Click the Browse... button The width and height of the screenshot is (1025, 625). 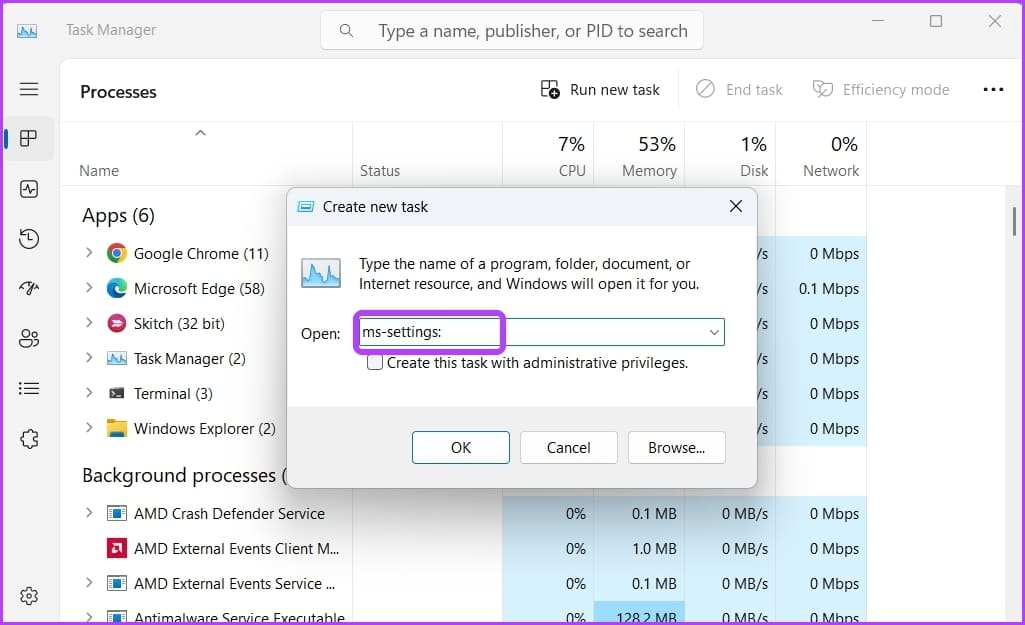point(677,448)
